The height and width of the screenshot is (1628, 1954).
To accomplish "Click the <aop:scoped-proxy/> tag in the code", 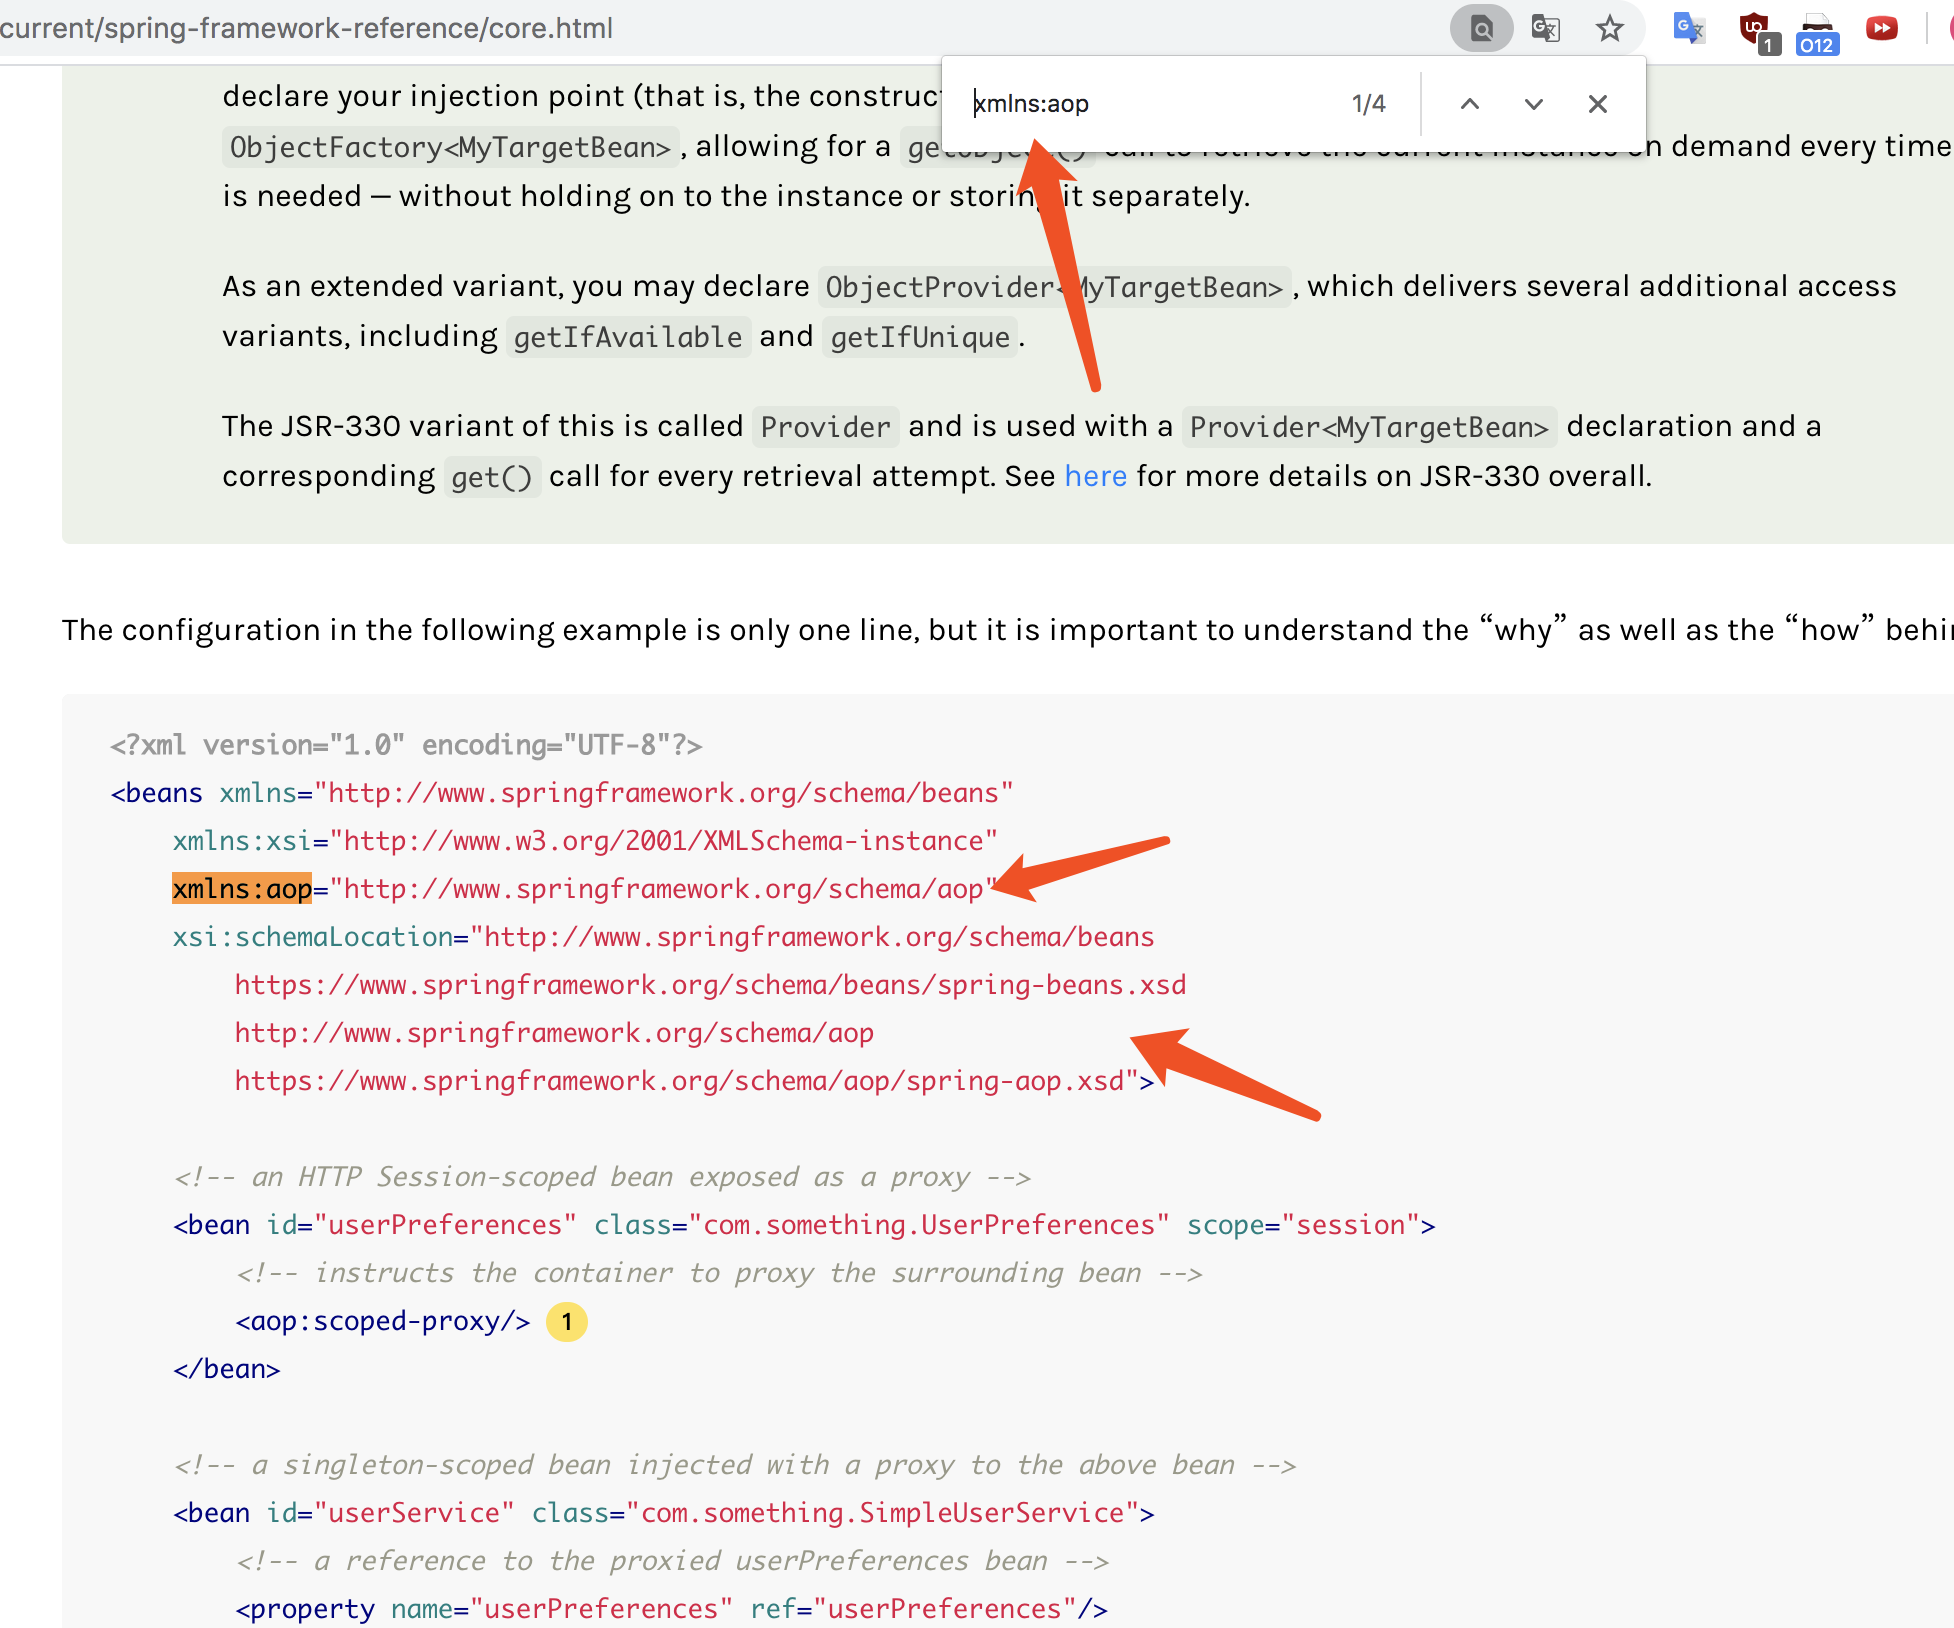I will (382, 1321).
